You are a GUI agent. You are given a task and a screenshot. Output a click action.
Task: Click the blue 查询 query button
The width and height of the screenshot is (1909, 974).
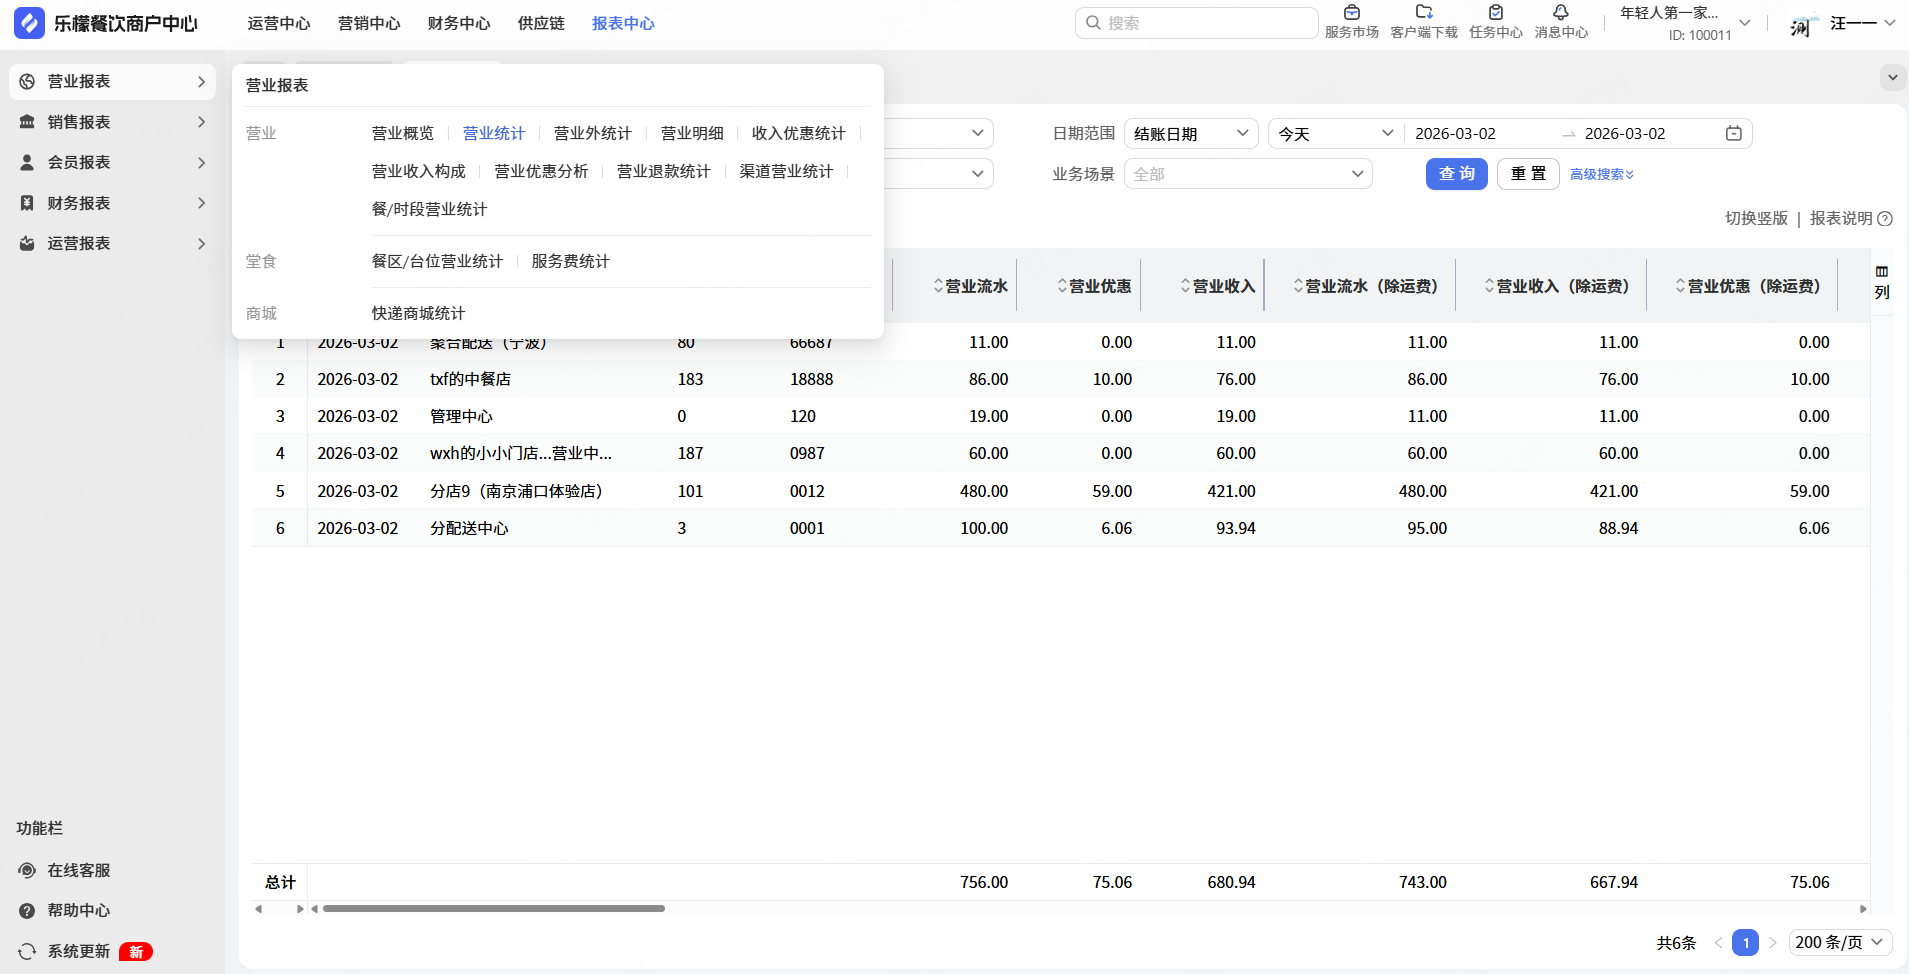coord(1456,174)
